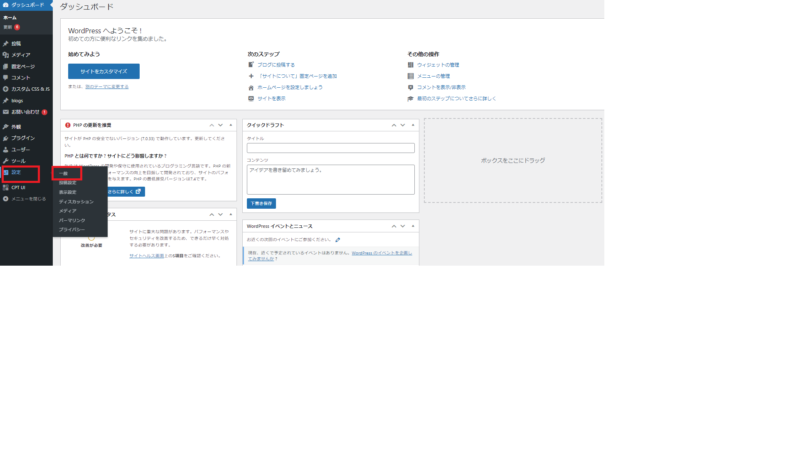Open 投稿 (Posts) pin icon in sidebar
Screen dimensions: 798x449
(6, 44)
